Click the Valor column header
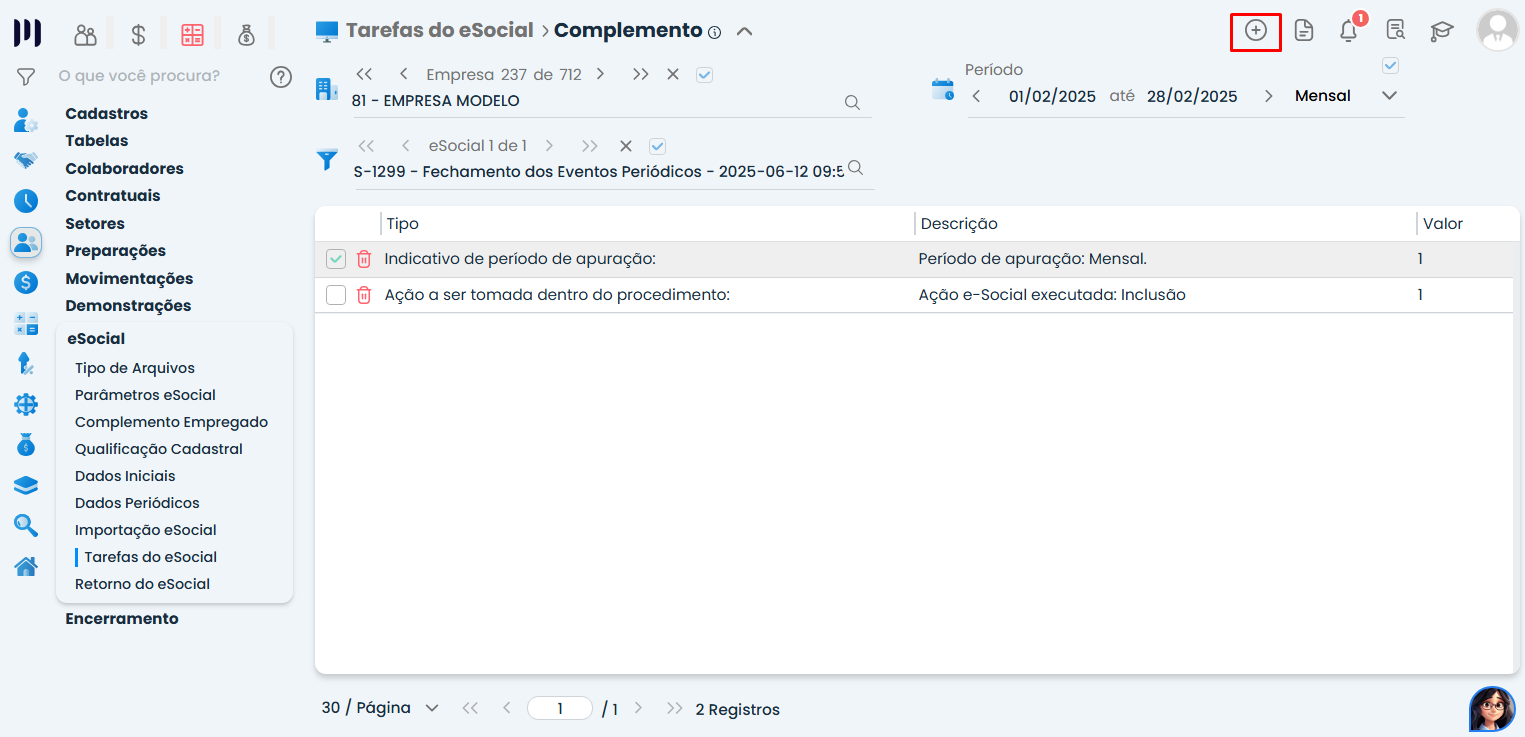1525x737 pixels. pos(1443,224)
